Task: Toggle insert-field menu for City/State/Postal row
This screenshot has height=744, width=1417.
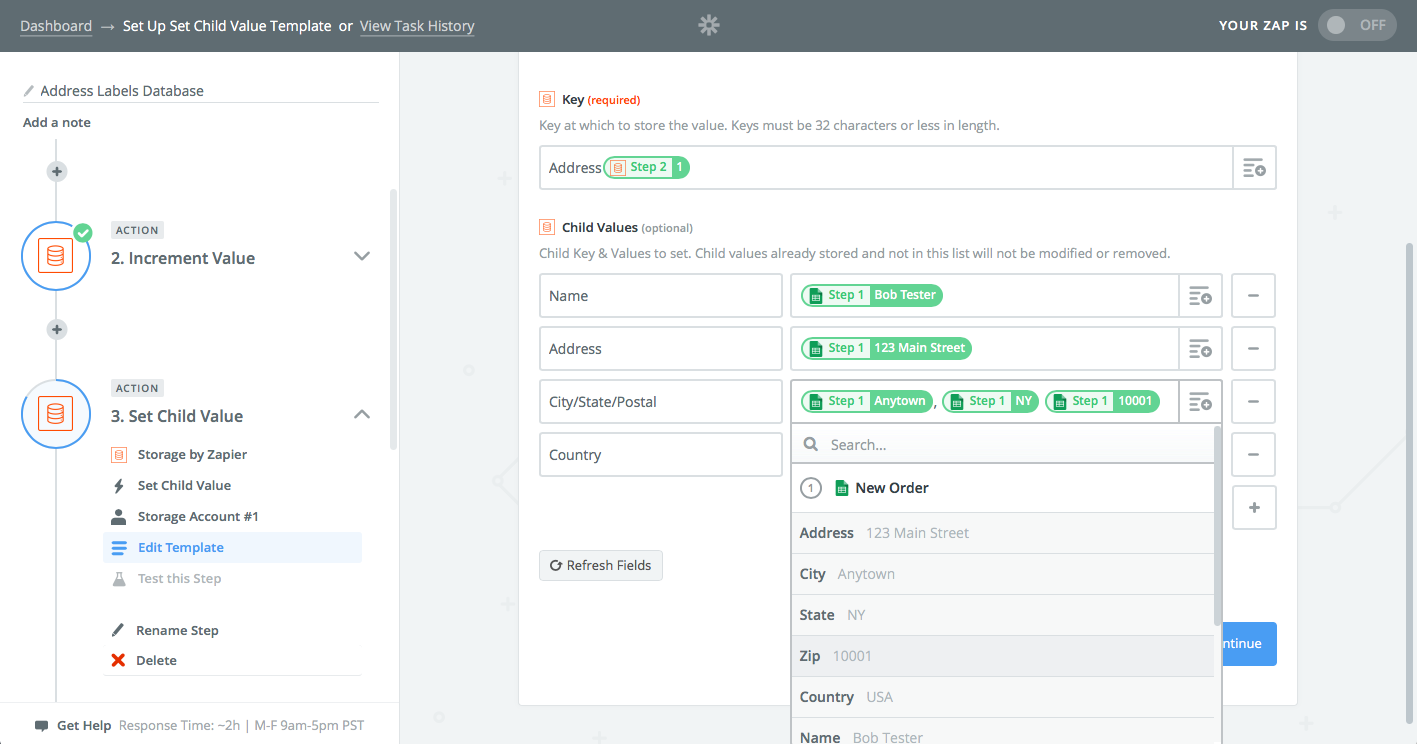Action: pyautogui.click(x=1200, y=402)
